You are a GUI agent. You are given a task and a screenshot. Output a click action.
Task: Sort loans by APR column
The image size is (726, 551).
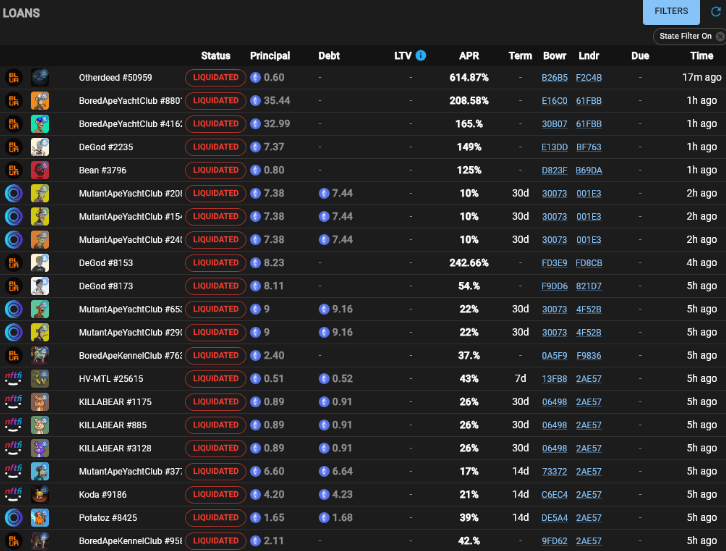(468, 56)
